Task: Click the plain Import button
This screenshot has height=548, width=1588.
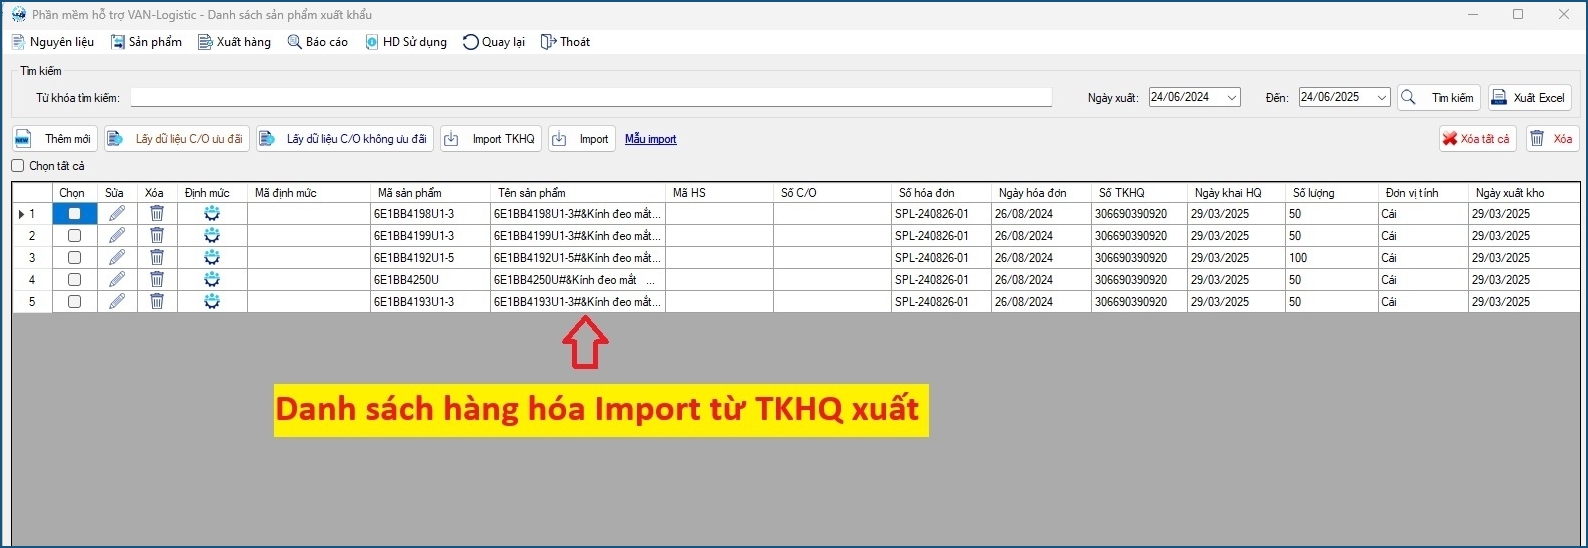Action: coord(582,139)
